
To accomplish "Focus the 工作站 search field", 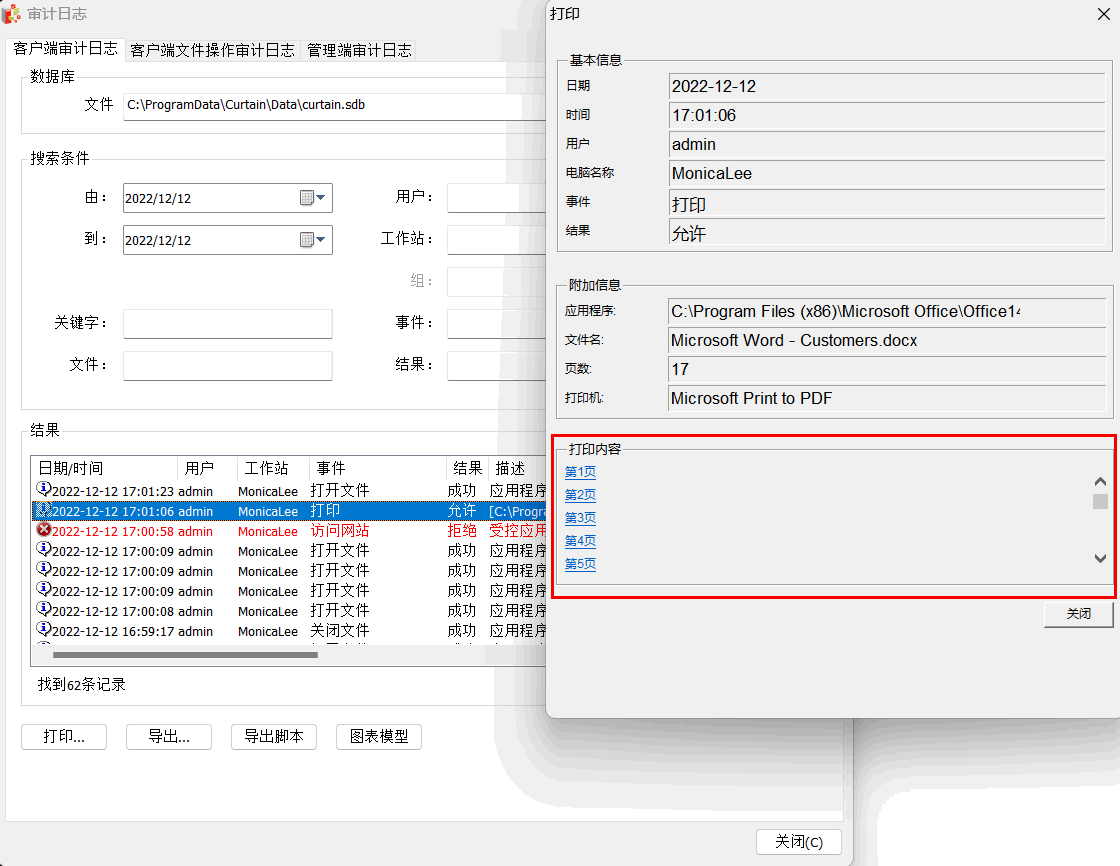I will (496, 239).
